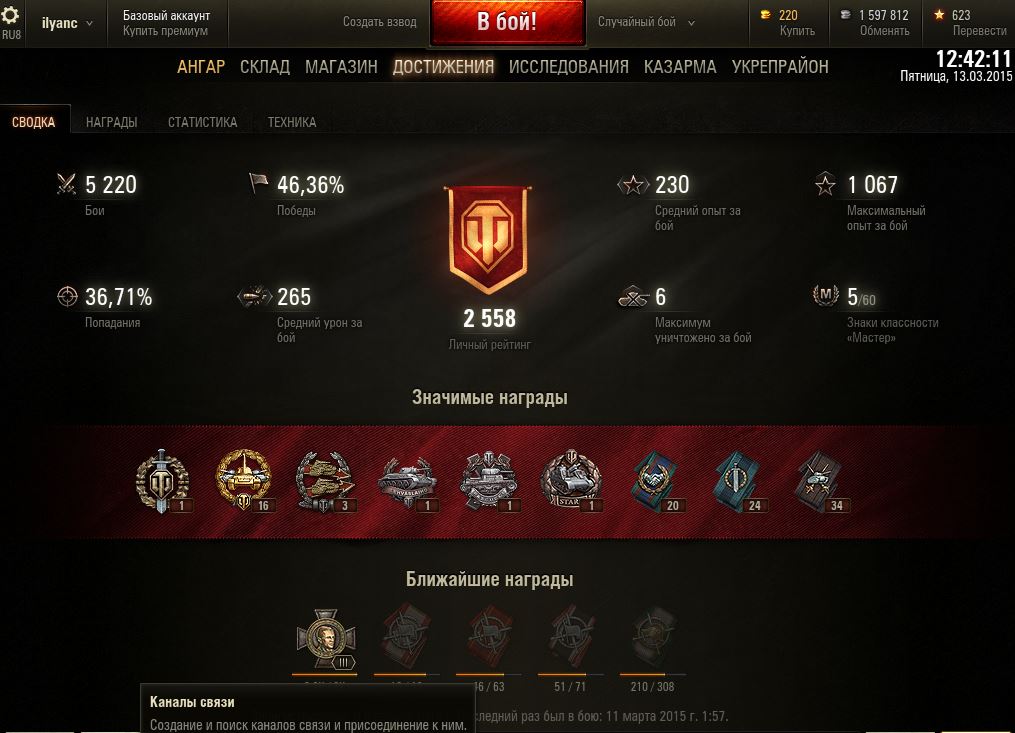Click the Купить премиум link
The image size is (1015, 733).
coord(165,30)
